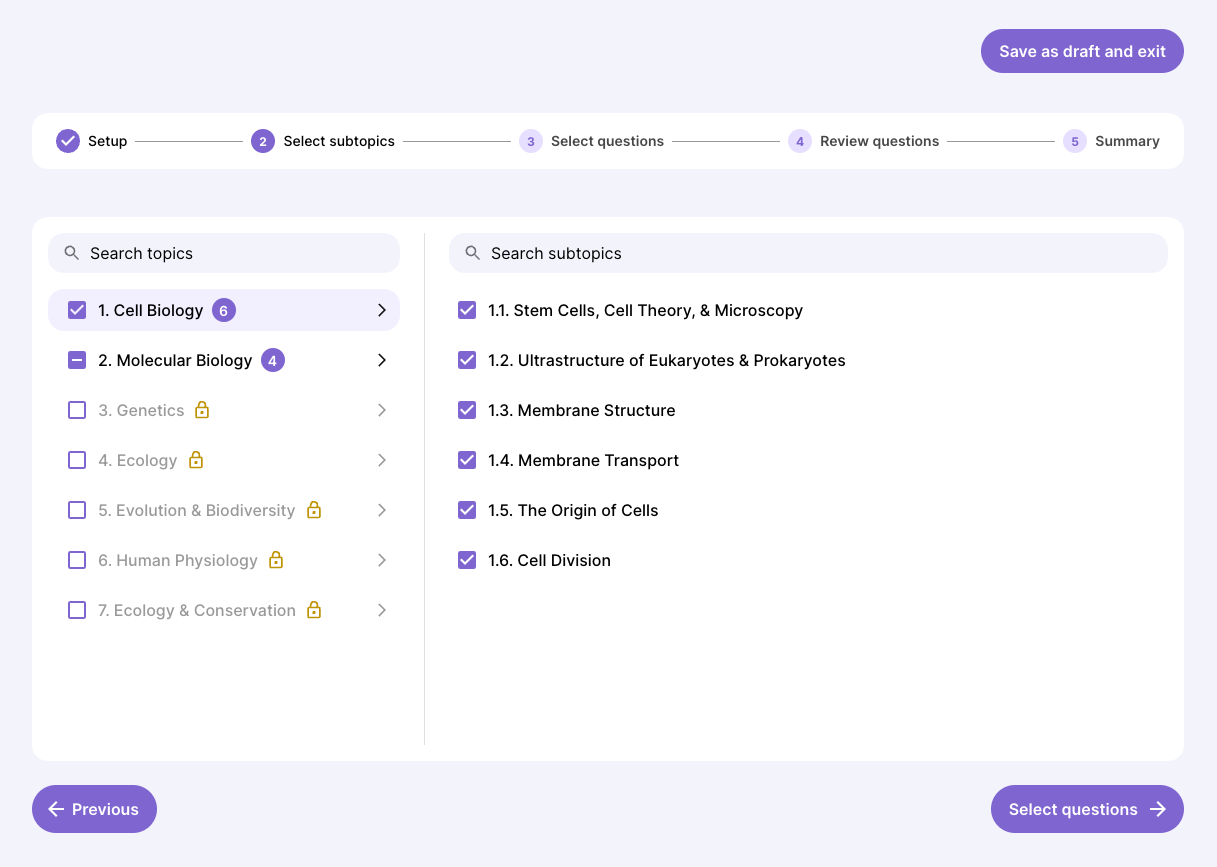The image size is (1217, 867).
Task: Uncheck the Membrane Structure subtopic
Action: point(467,410)
